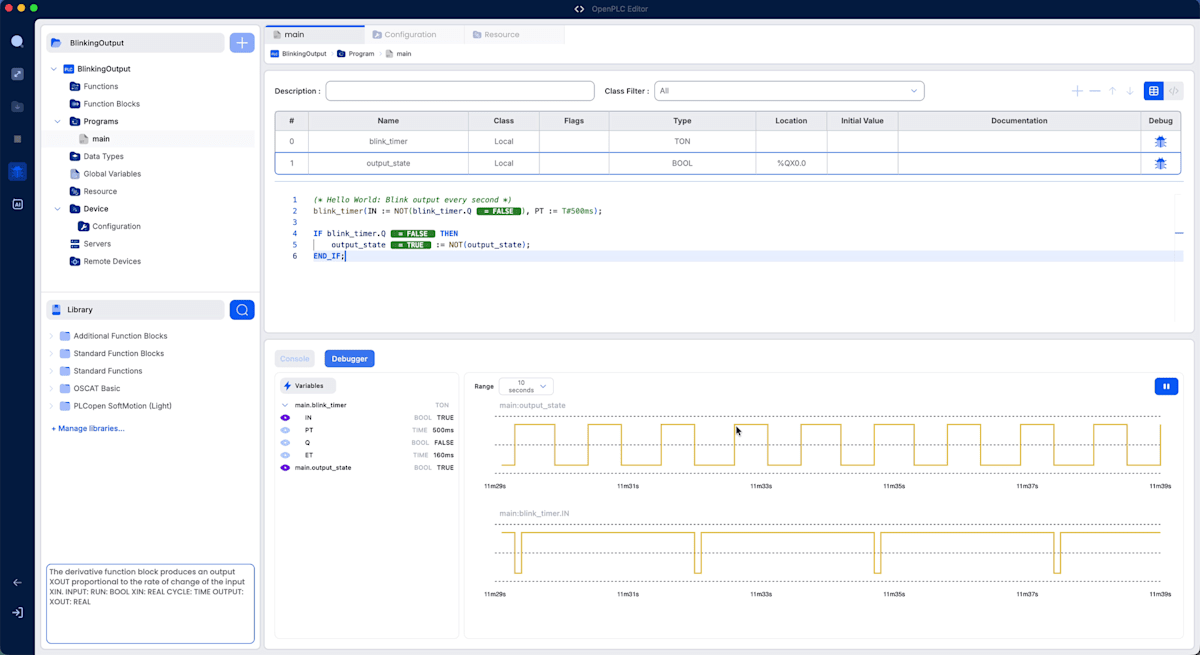The height and width of the screenshot is (655, 1200).
Task: Switch the variables view to table mode
Action: (x=1154, y=91)
